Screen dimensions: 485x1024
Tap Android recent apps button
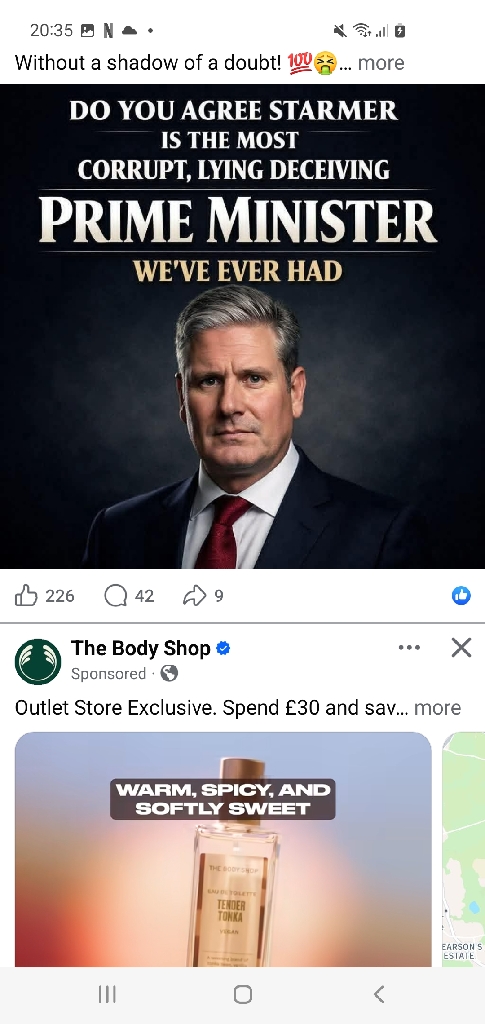107,994
